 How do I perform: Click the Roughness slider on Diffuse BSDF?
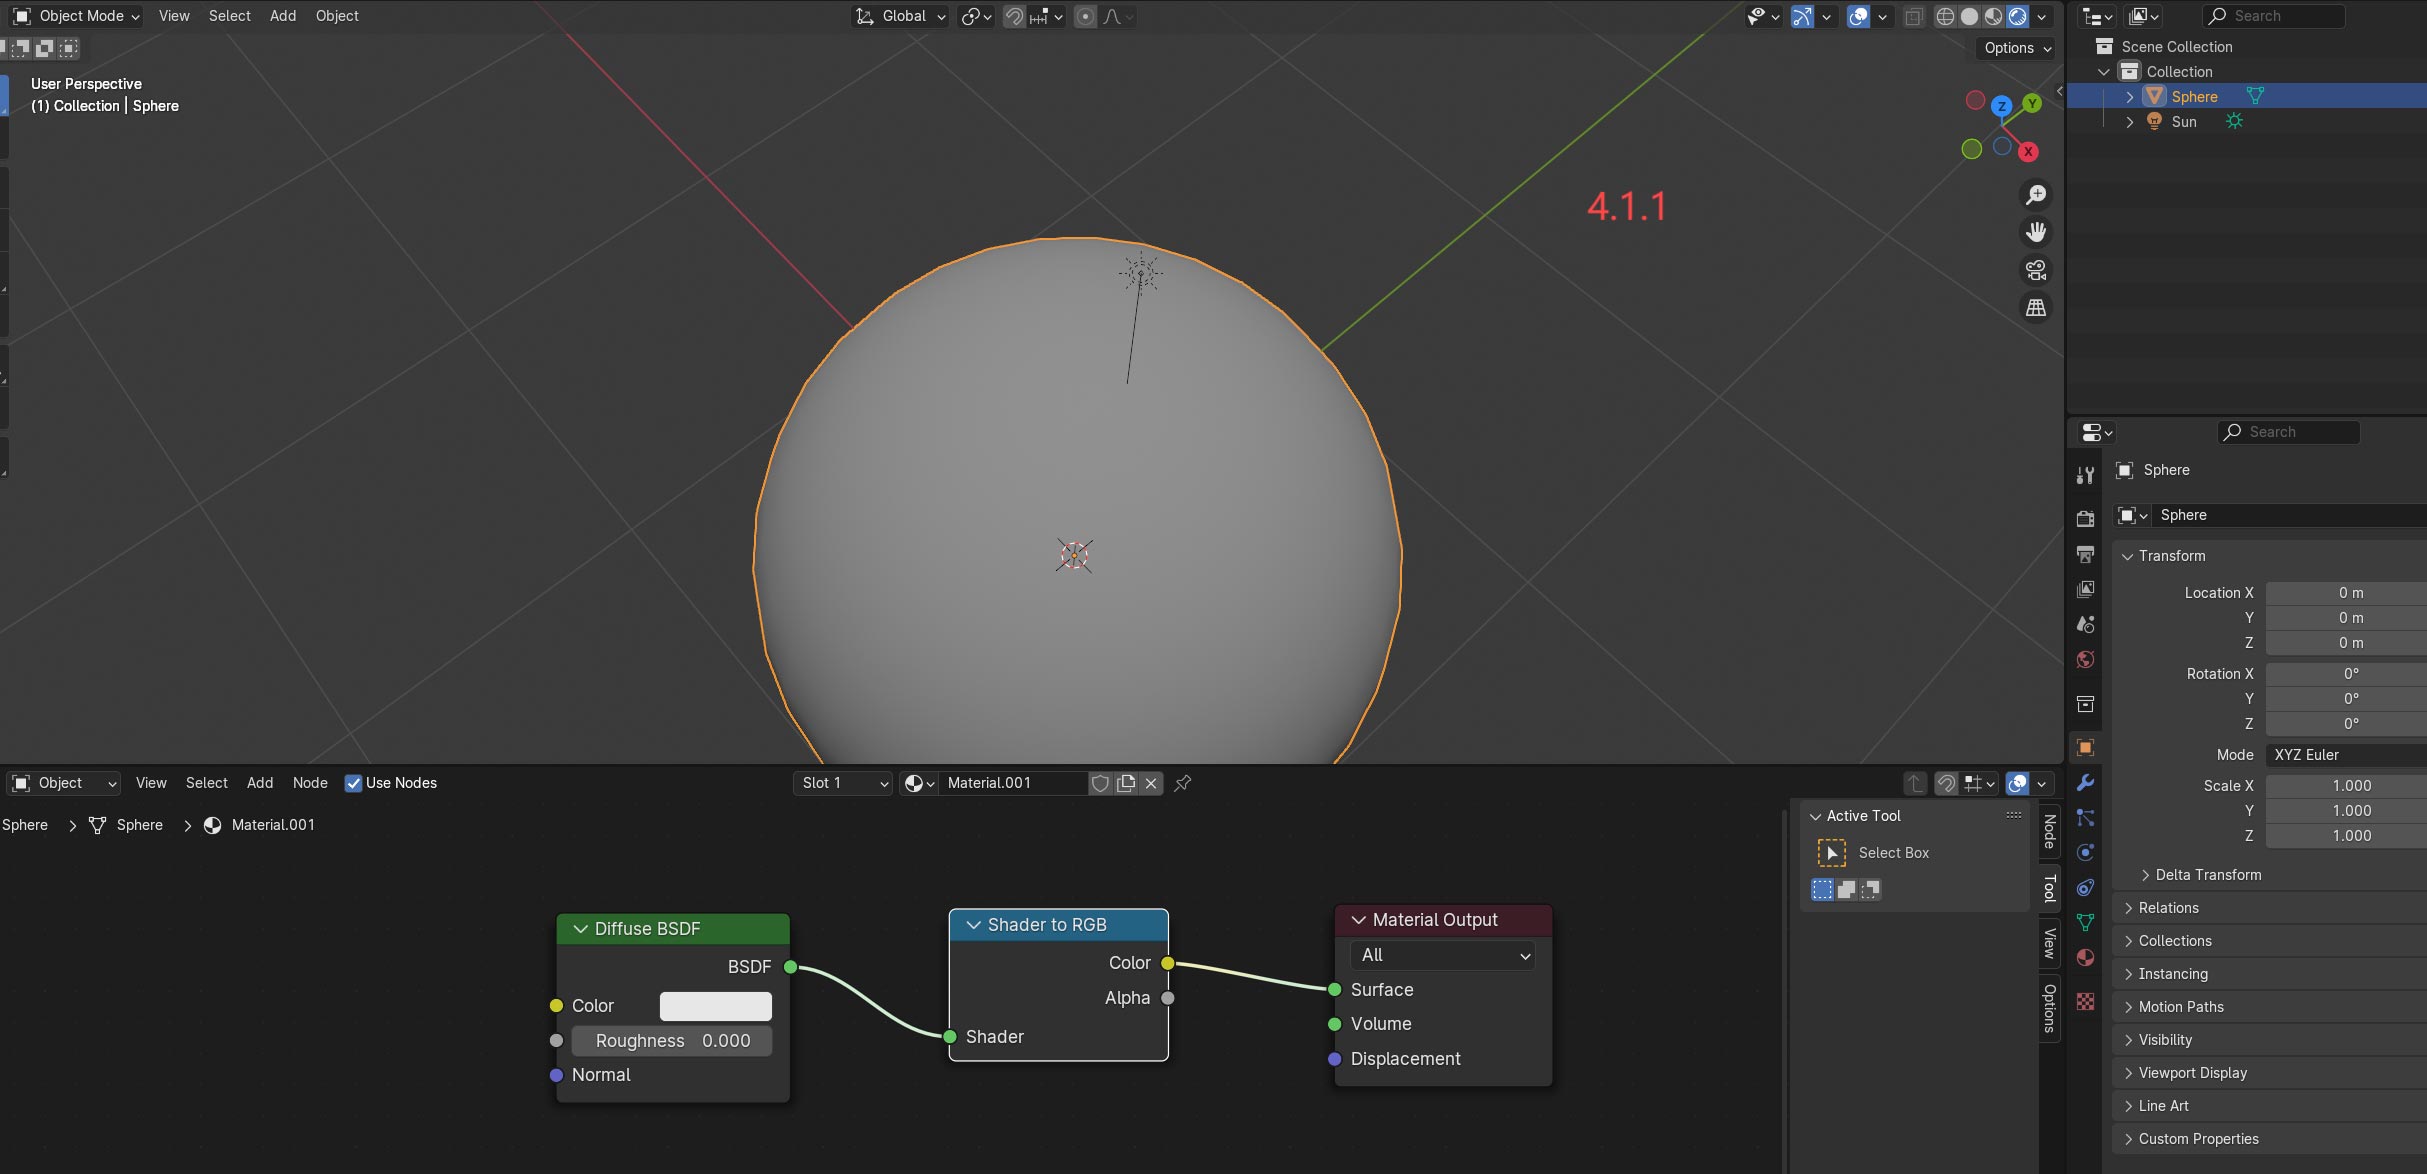pyautogui.click(x=672, y=1041)
